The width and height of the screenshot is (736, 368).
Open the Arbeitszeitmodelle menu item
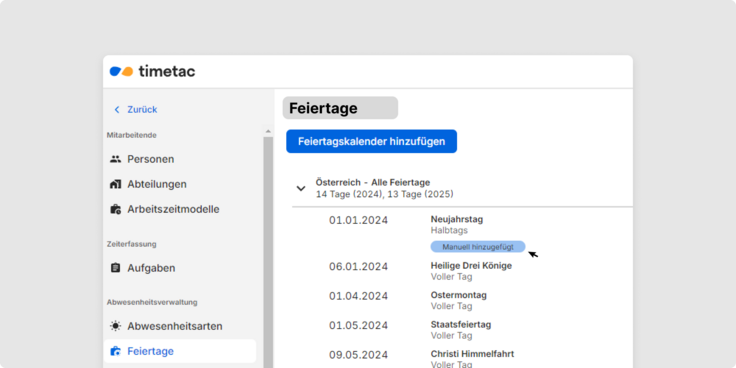tap(173, 209)
